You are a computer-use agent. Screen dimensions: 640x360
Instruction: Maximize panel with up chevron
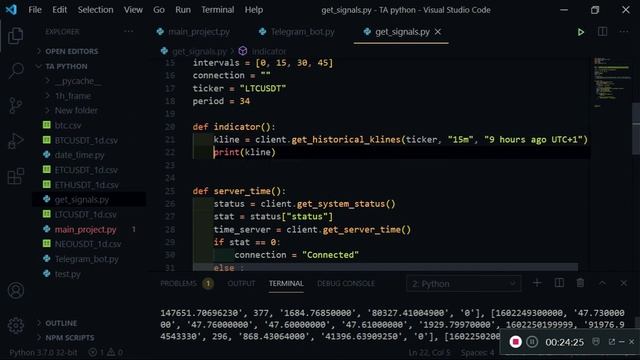point(602,283)
